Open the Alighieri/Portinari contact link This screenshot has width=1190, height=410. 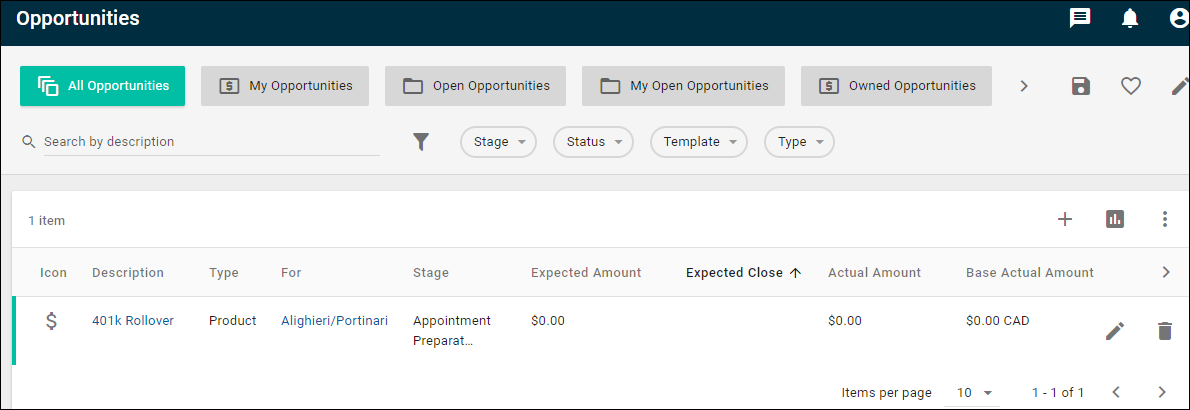[334, 320]
